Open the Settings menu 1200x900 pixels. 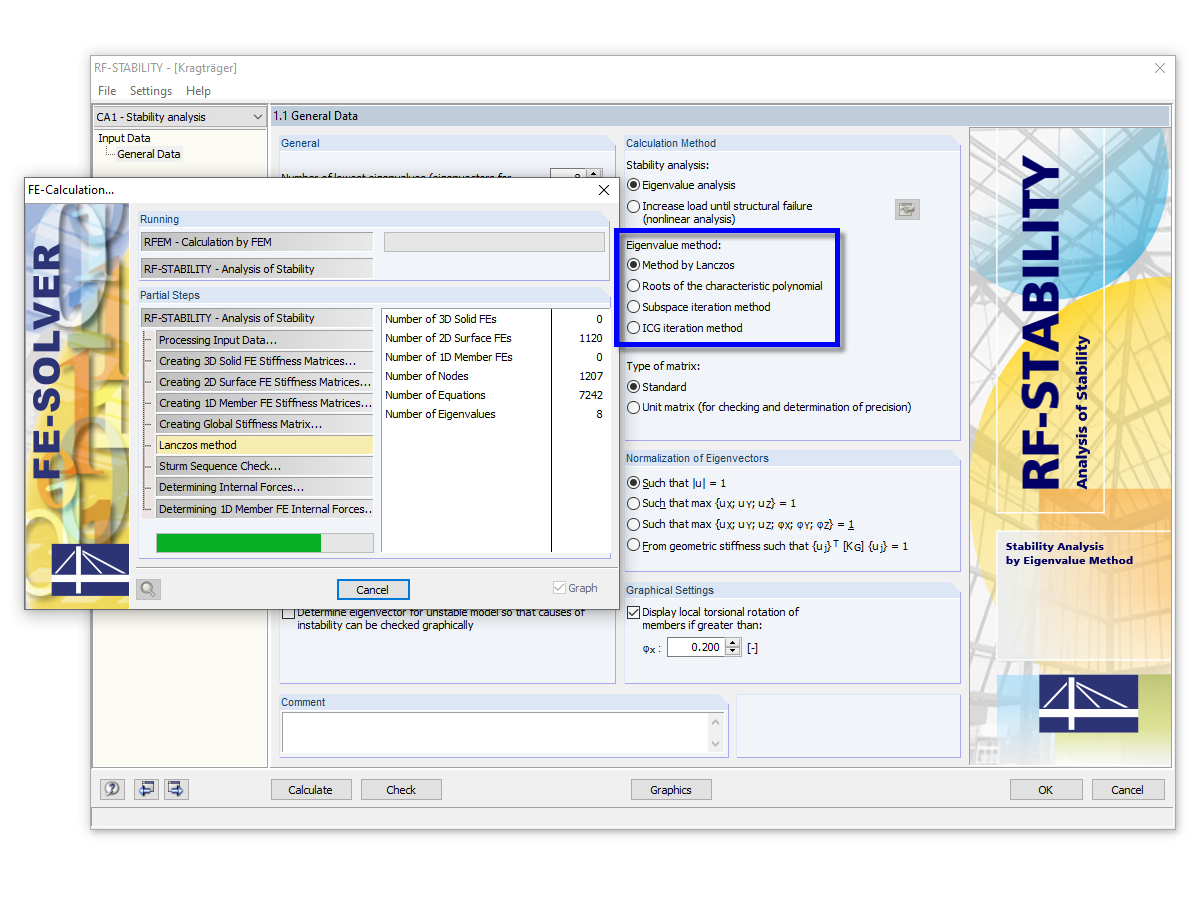[x=150, y=90]
